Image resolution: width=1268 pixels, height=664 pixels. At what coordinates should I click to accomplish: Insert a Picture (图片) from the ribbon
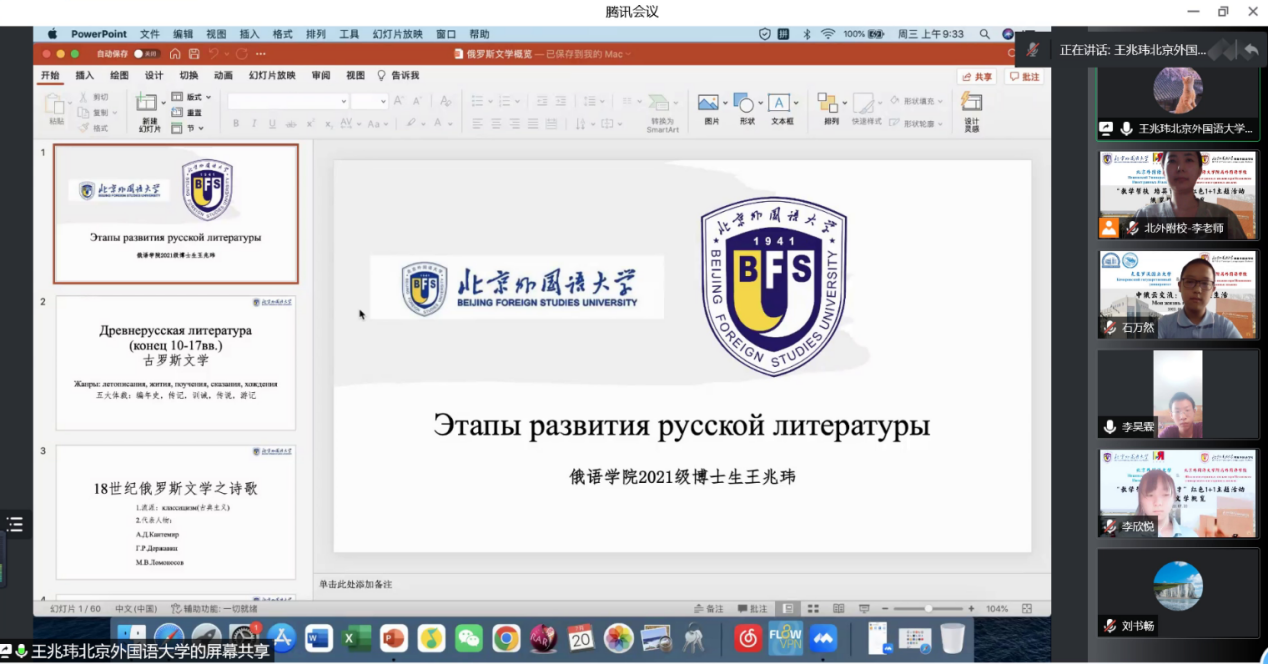point(708,103)
